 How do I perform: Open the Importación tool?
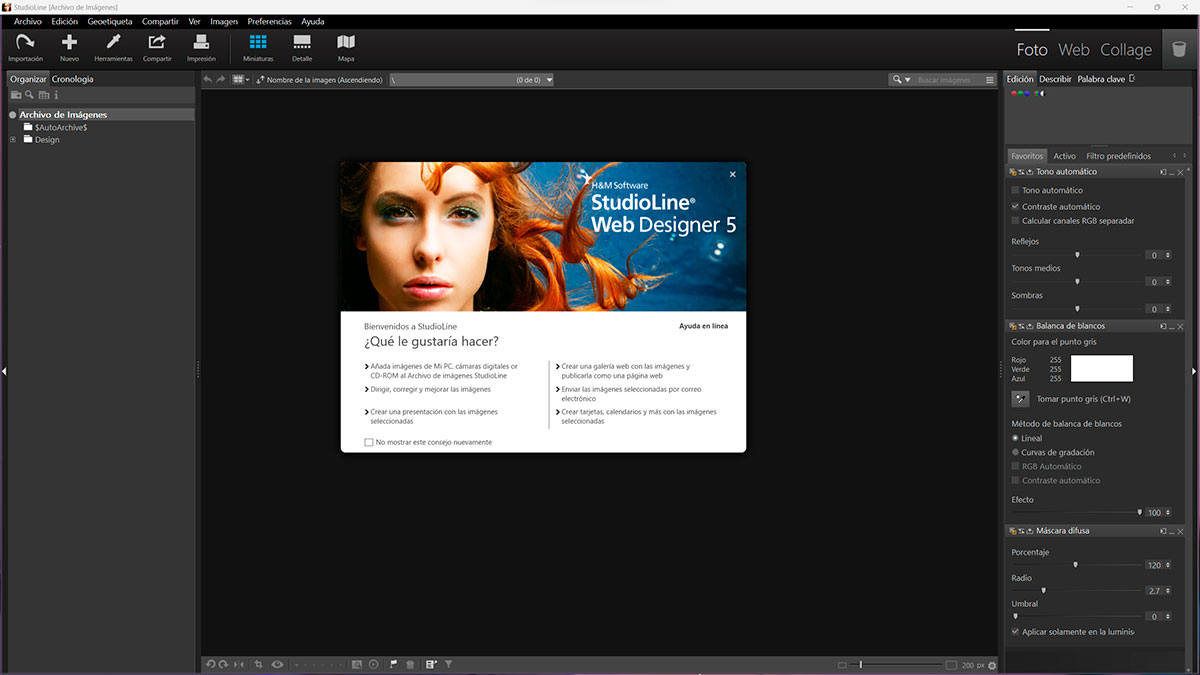[x=25, y=47]
